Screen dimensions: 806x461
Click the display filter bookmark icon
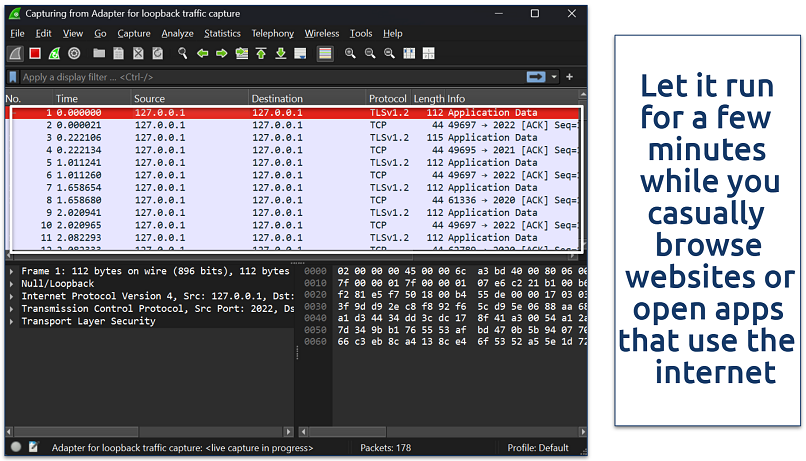click(13, 77)
